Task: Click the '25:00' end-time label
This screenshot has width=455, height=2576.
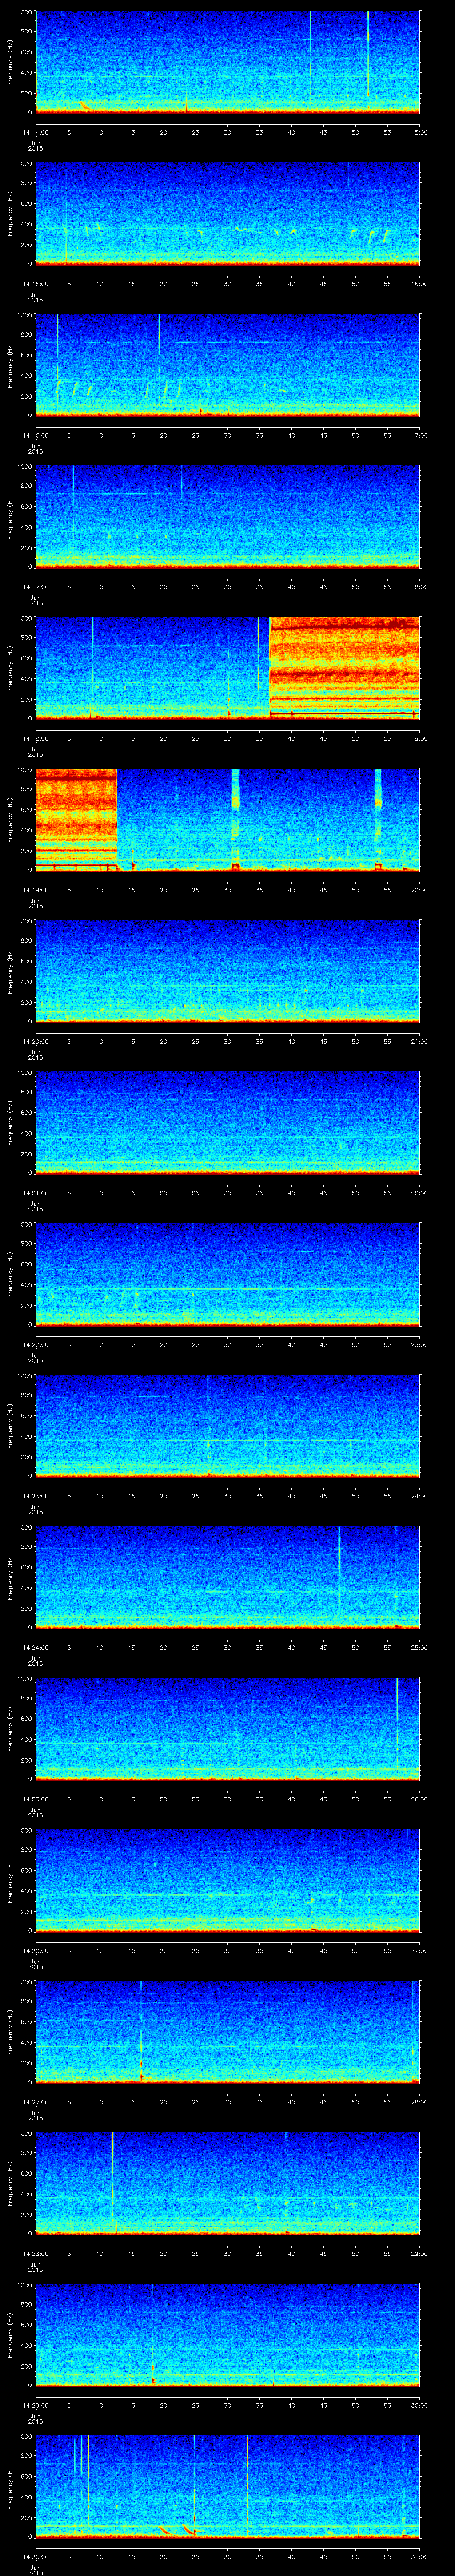Action: click(420, 1647)
